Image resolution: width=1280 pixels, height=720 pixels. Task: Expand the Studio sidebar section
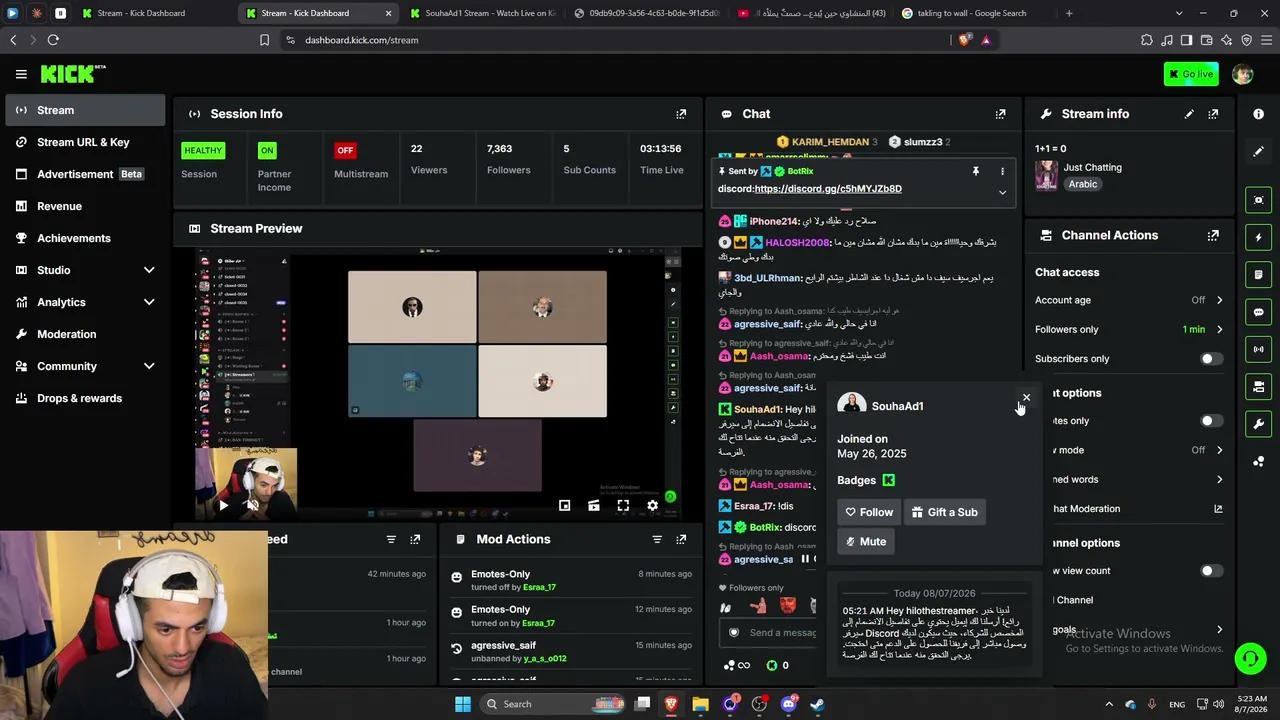pos(149,270)
